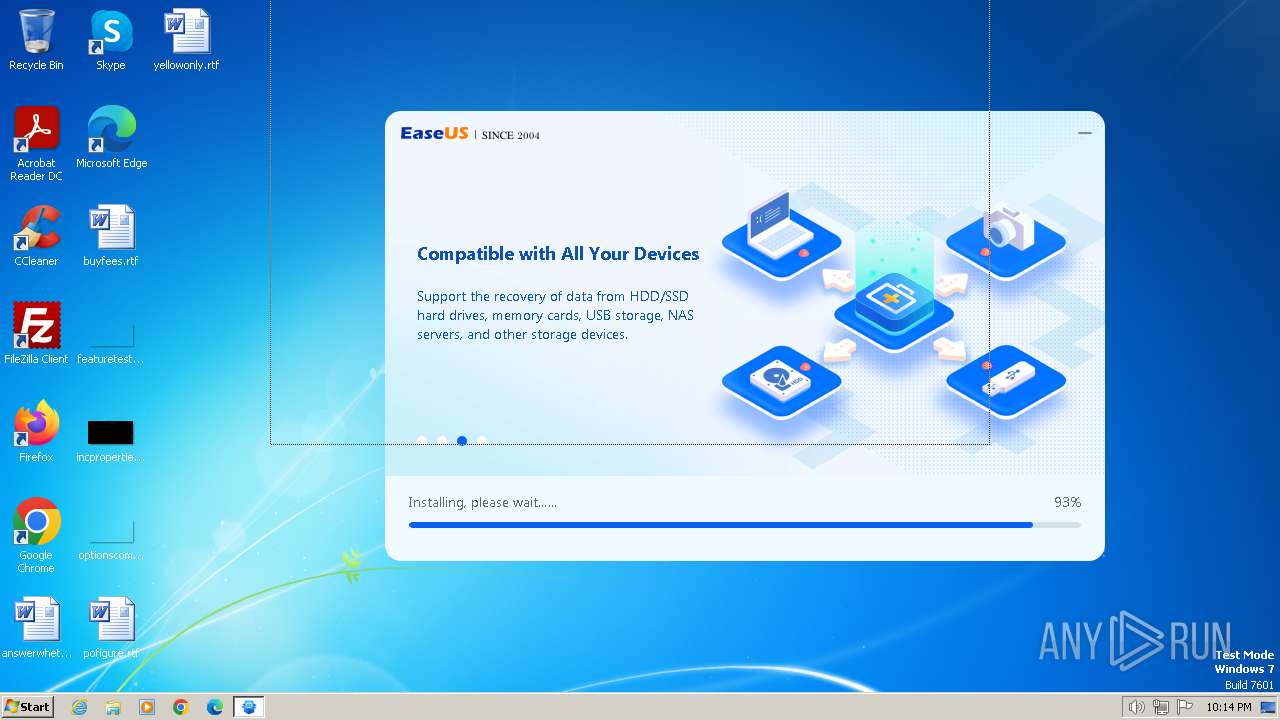Select the yellowonly.rtf document icon

(x=186, y=40)
